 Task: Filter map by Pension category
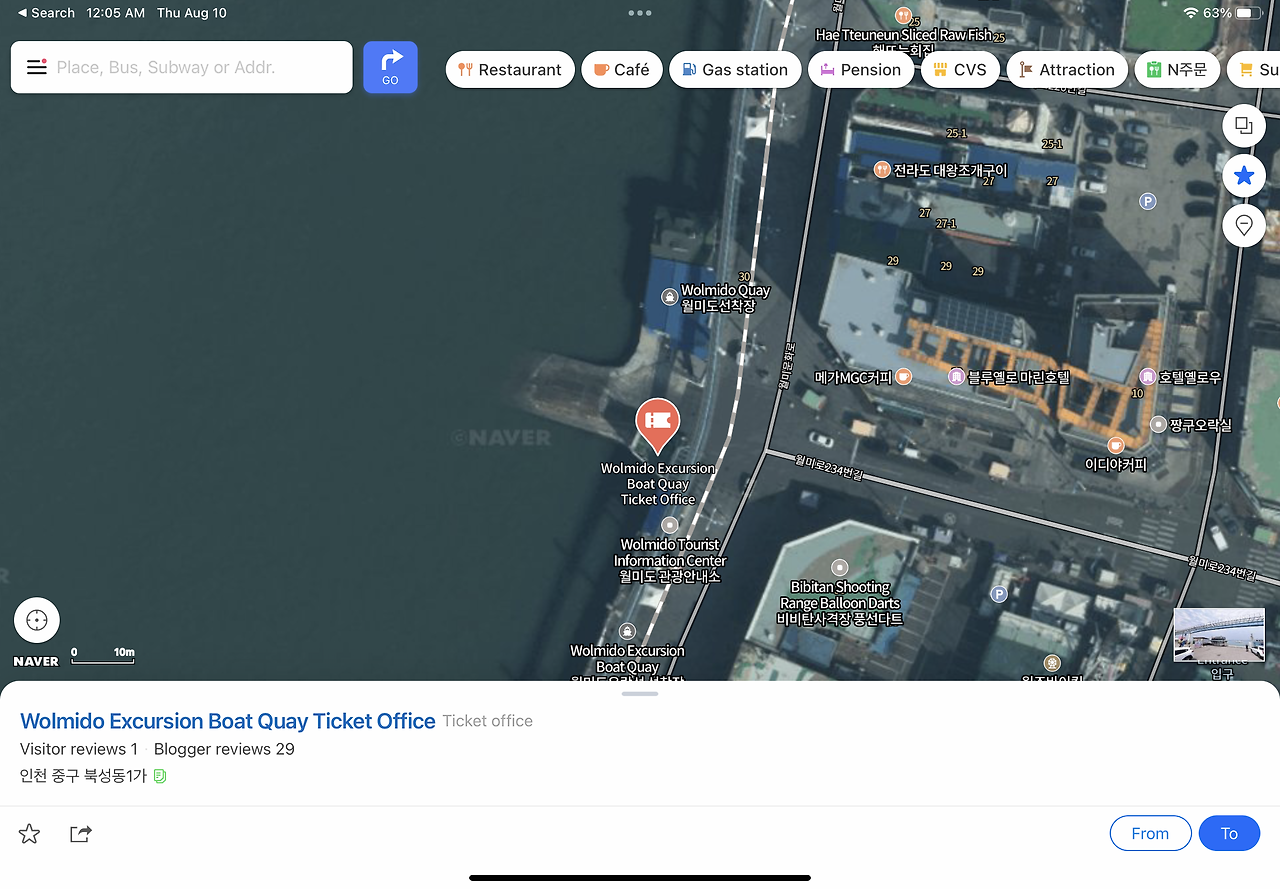pos(861,70)
